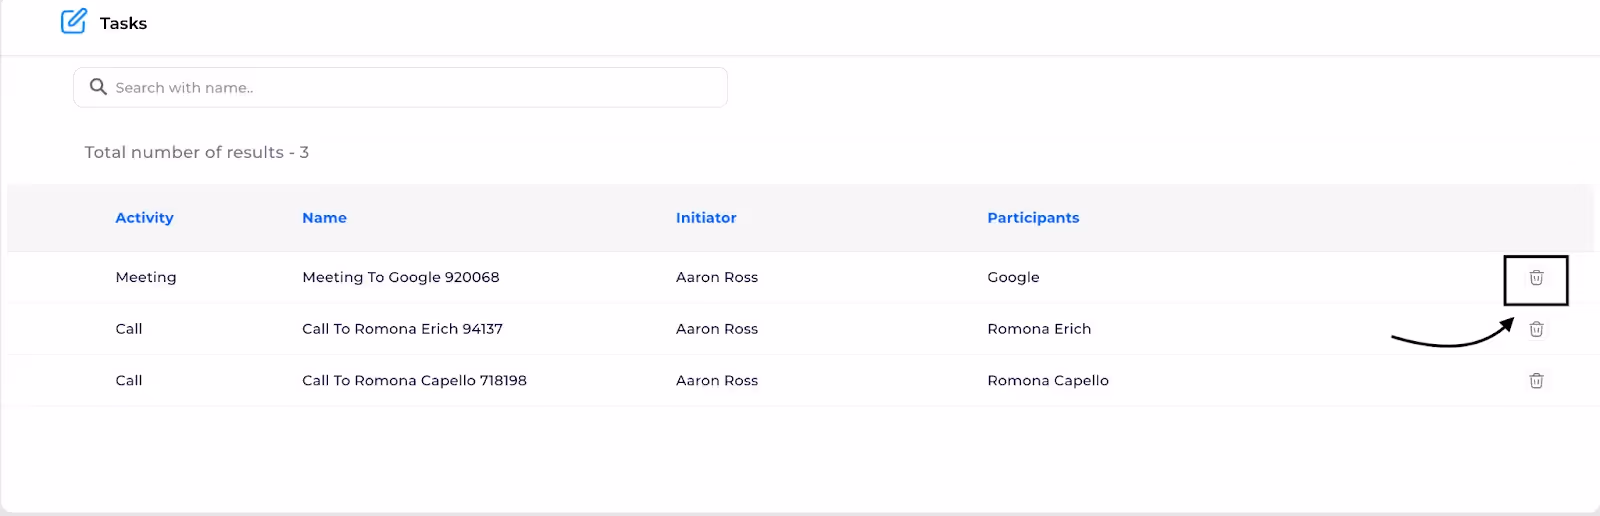Sort by the Name column header

pyautogui.click(x=324, y=218)
